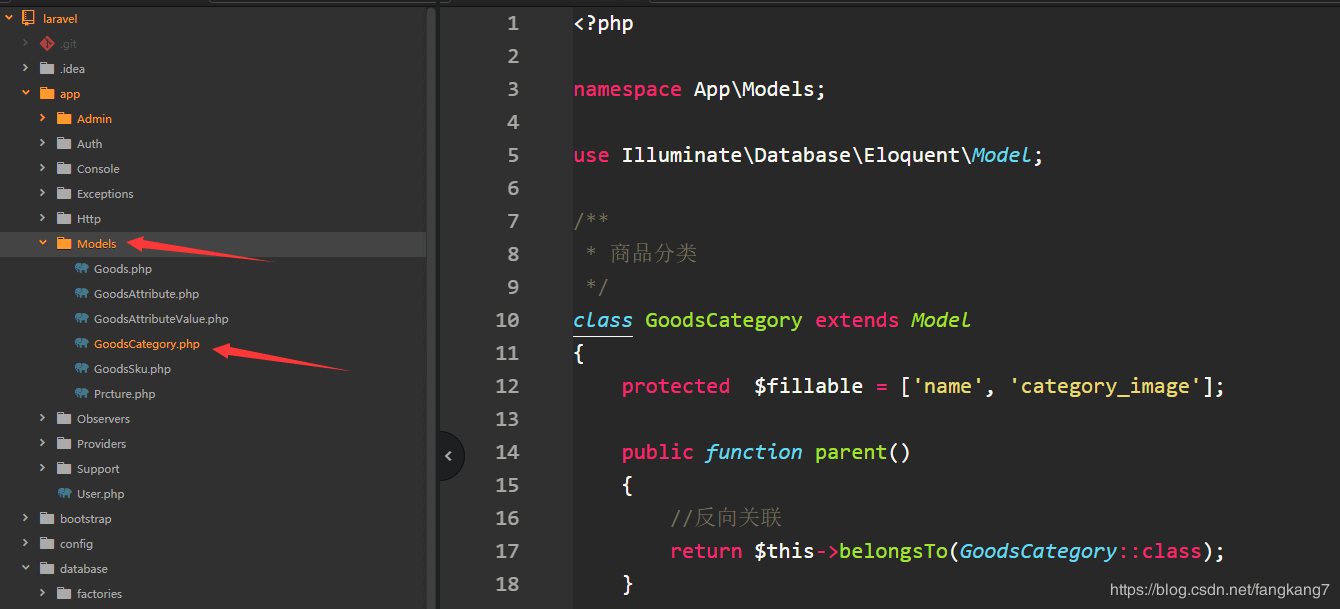Click the Console folder icon
The height and width of the screenshot is (609, 1340).
(64, 168)
